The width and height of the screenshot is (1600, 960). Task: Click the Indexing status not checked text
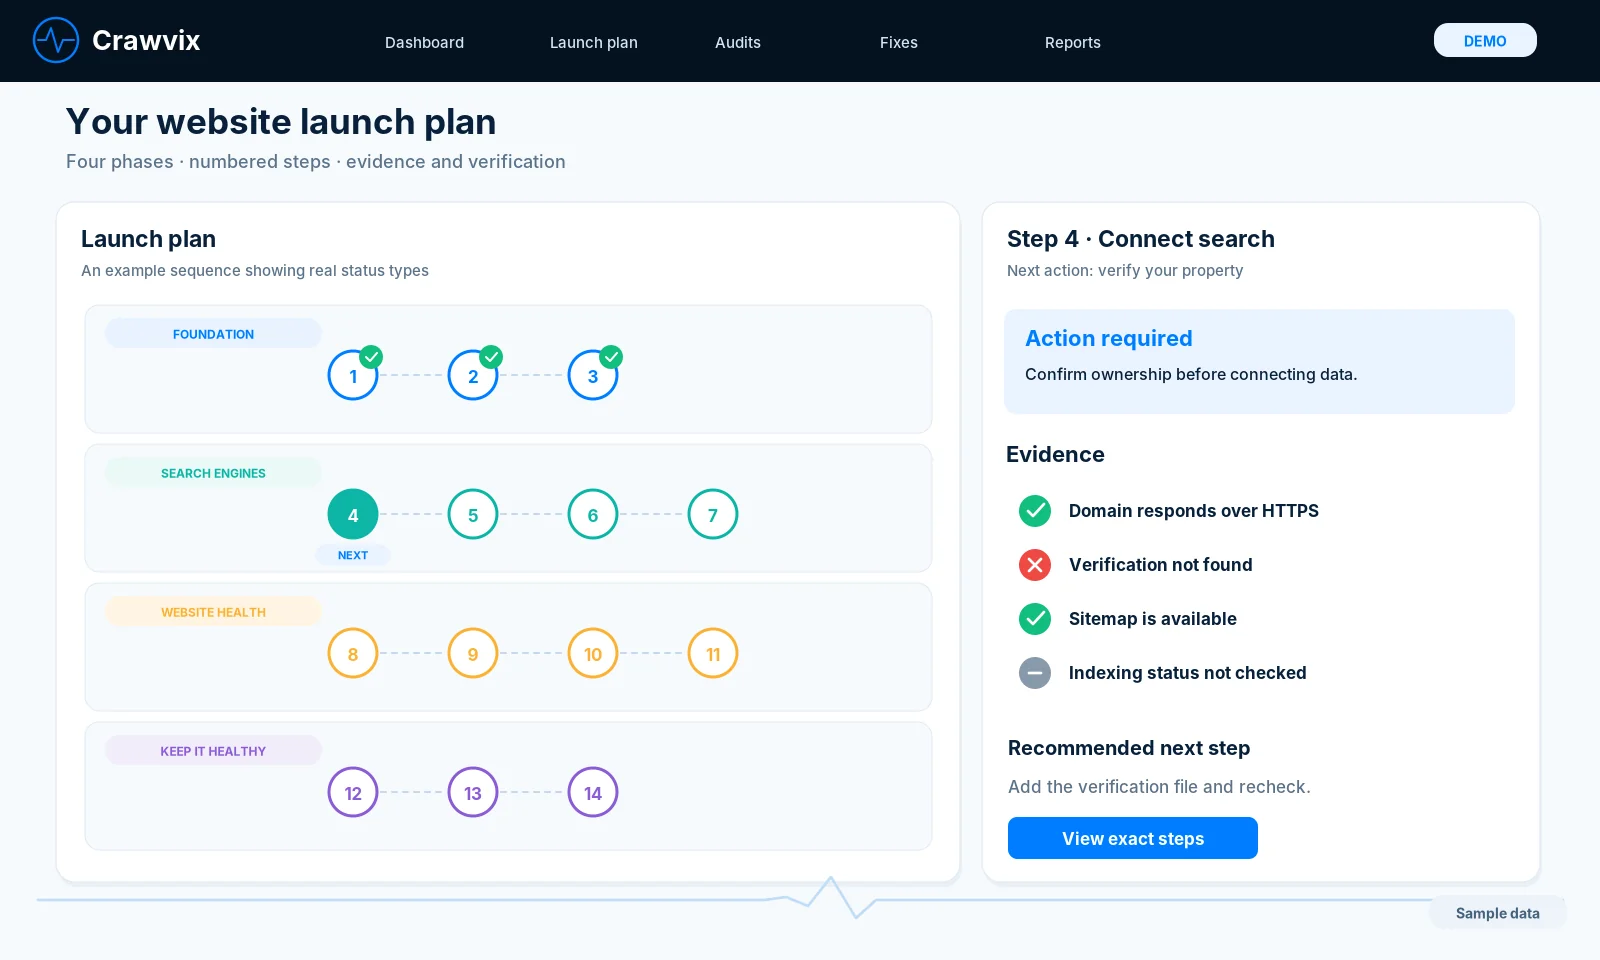point(1187,673)
